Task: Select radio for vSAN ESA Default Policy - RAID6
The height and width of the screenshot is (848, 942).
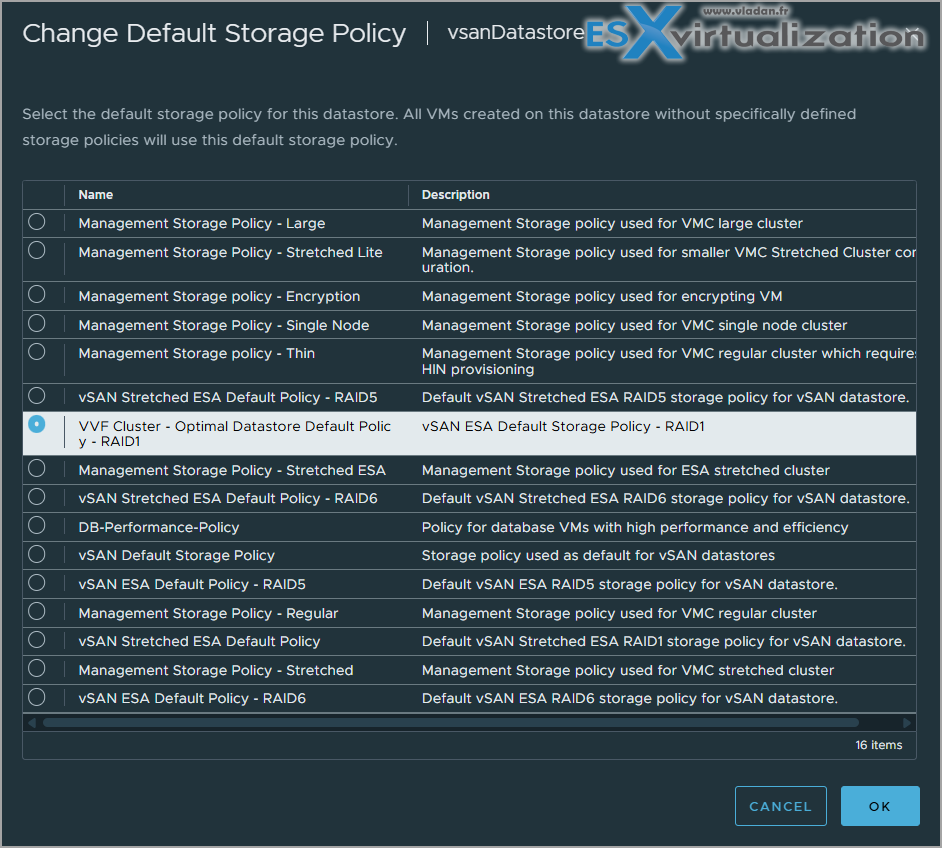Action: click(x=37, y=697)
